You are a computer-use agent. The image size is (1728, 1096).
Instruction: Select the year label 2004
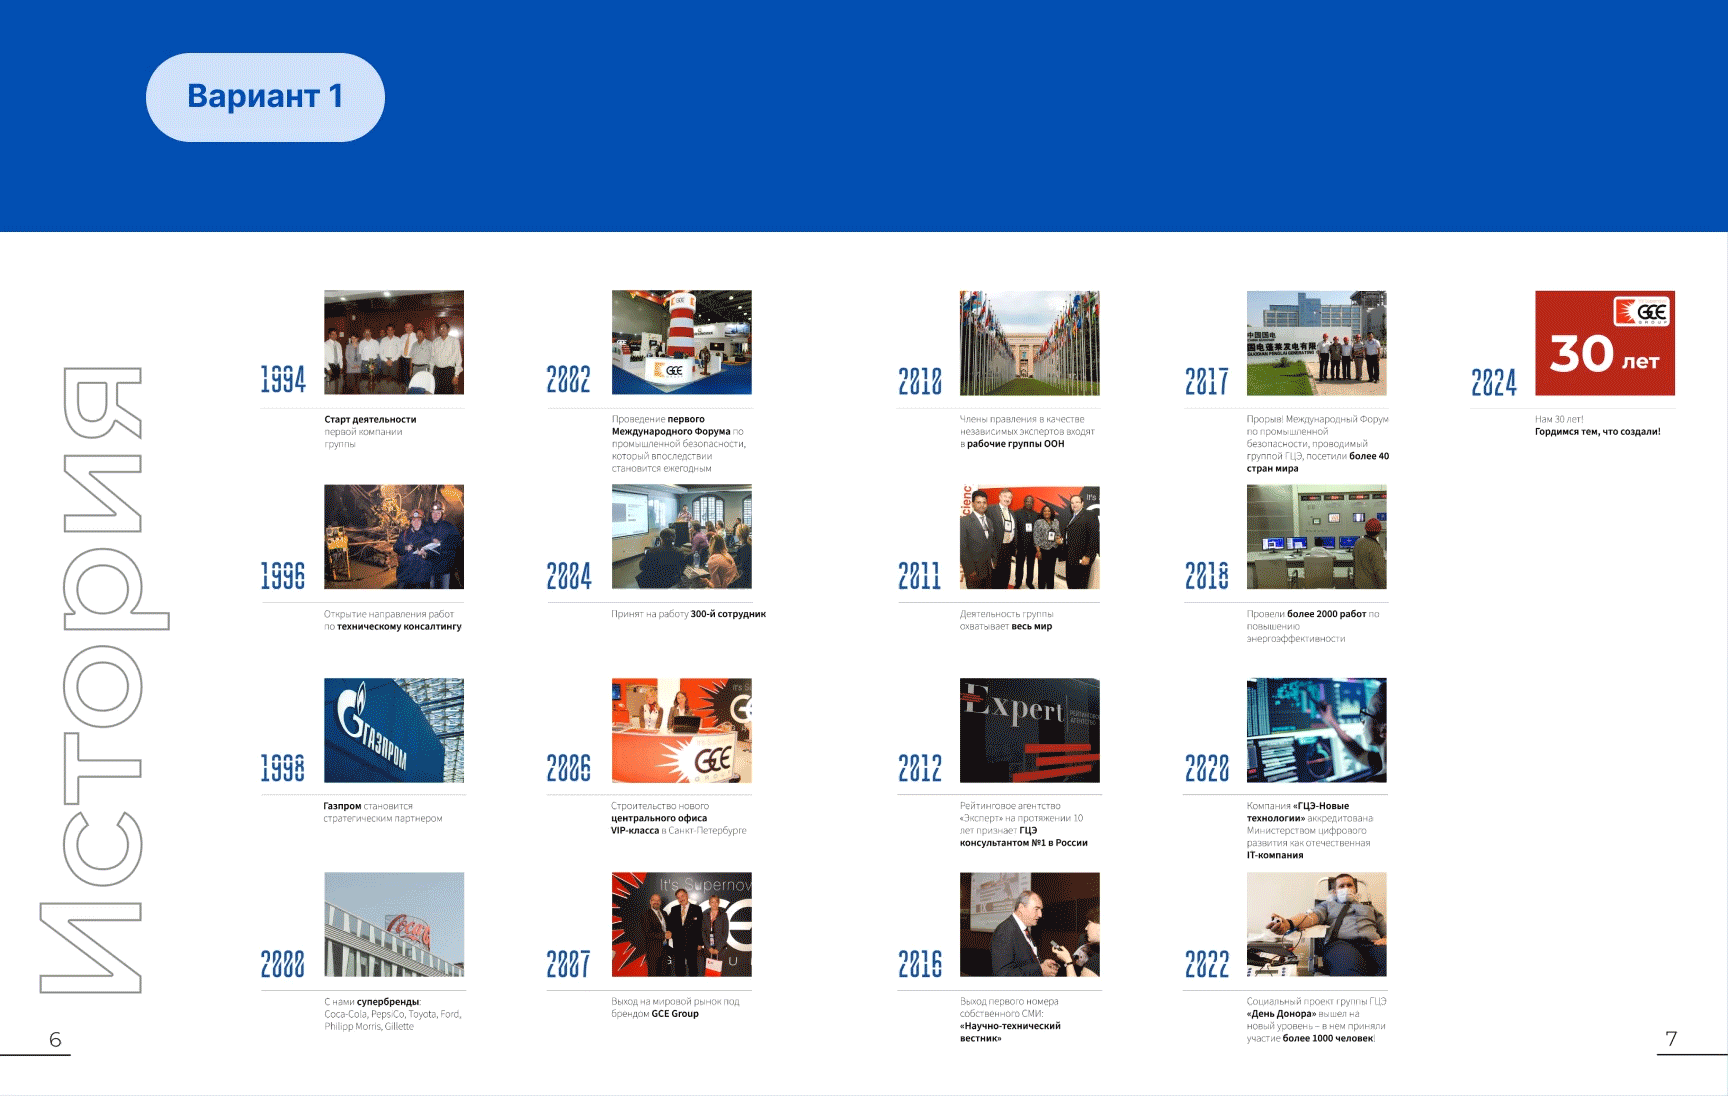coord(569,575)
